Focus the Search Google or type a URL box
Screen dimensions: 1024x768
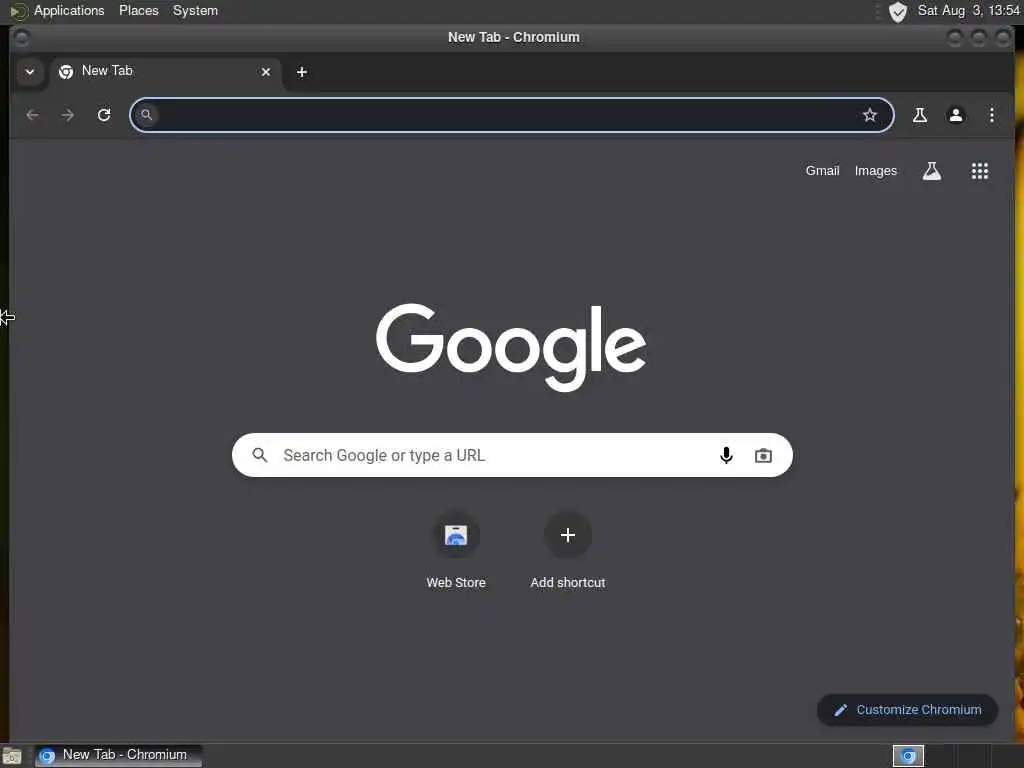coord(512,455)
